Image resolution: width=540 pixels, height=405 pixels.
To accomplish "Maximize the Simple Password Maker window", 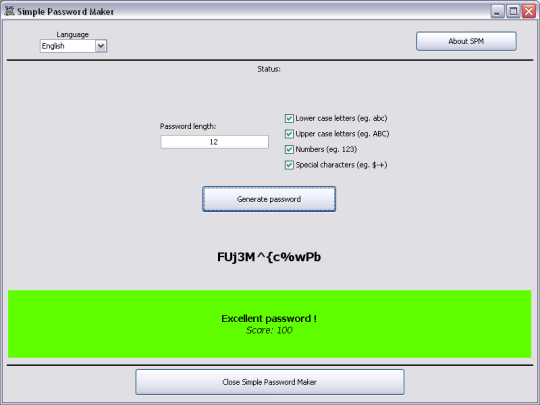I will click(x=513, y=11).
